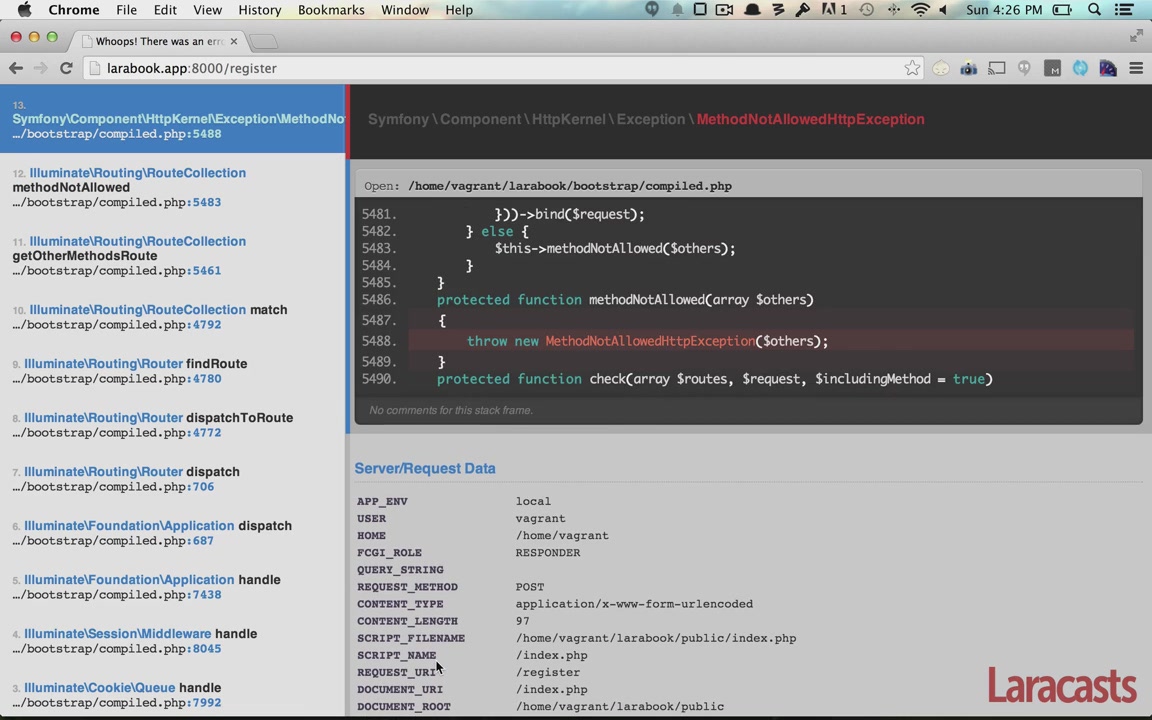Viewport: 1152px width, 720px height.
Task: Click the four-arrow cross menu bar icon
Action: click(893, 10)
